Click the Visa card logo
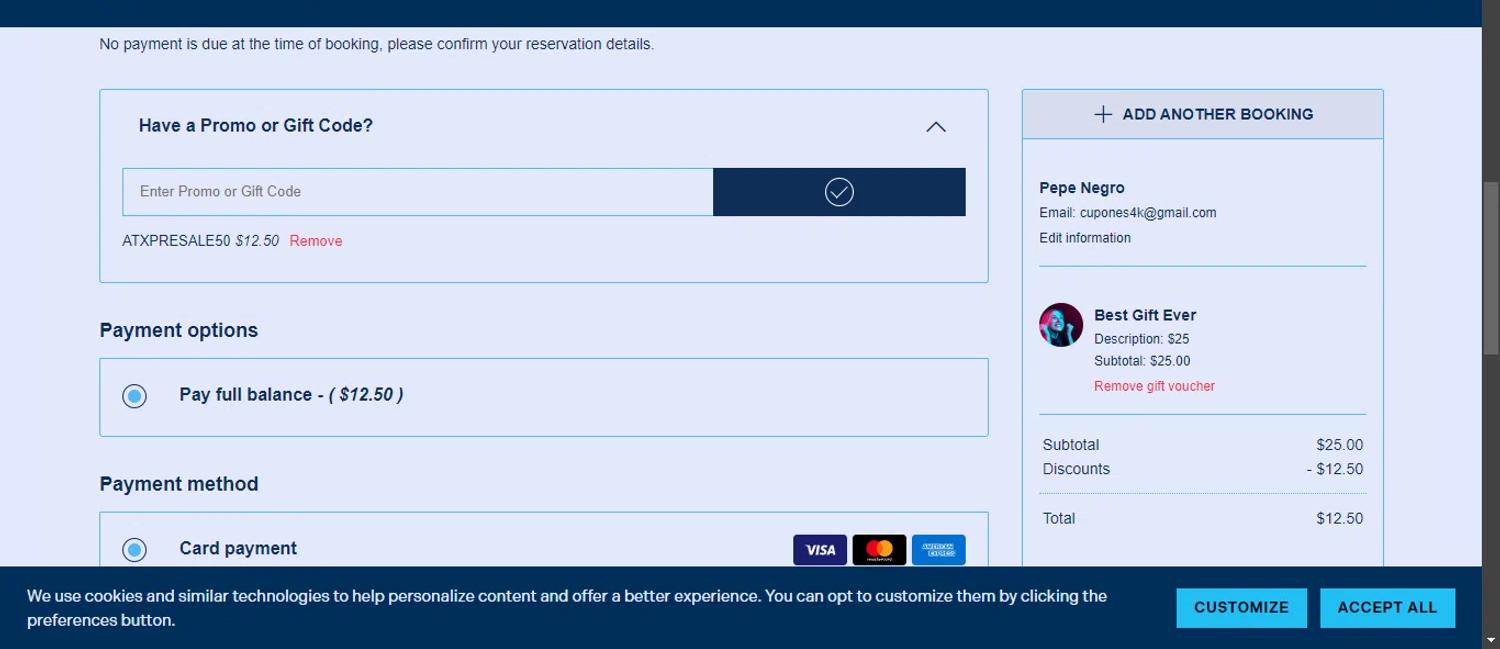Screen dimensions: 1500x649 [820, 550]
